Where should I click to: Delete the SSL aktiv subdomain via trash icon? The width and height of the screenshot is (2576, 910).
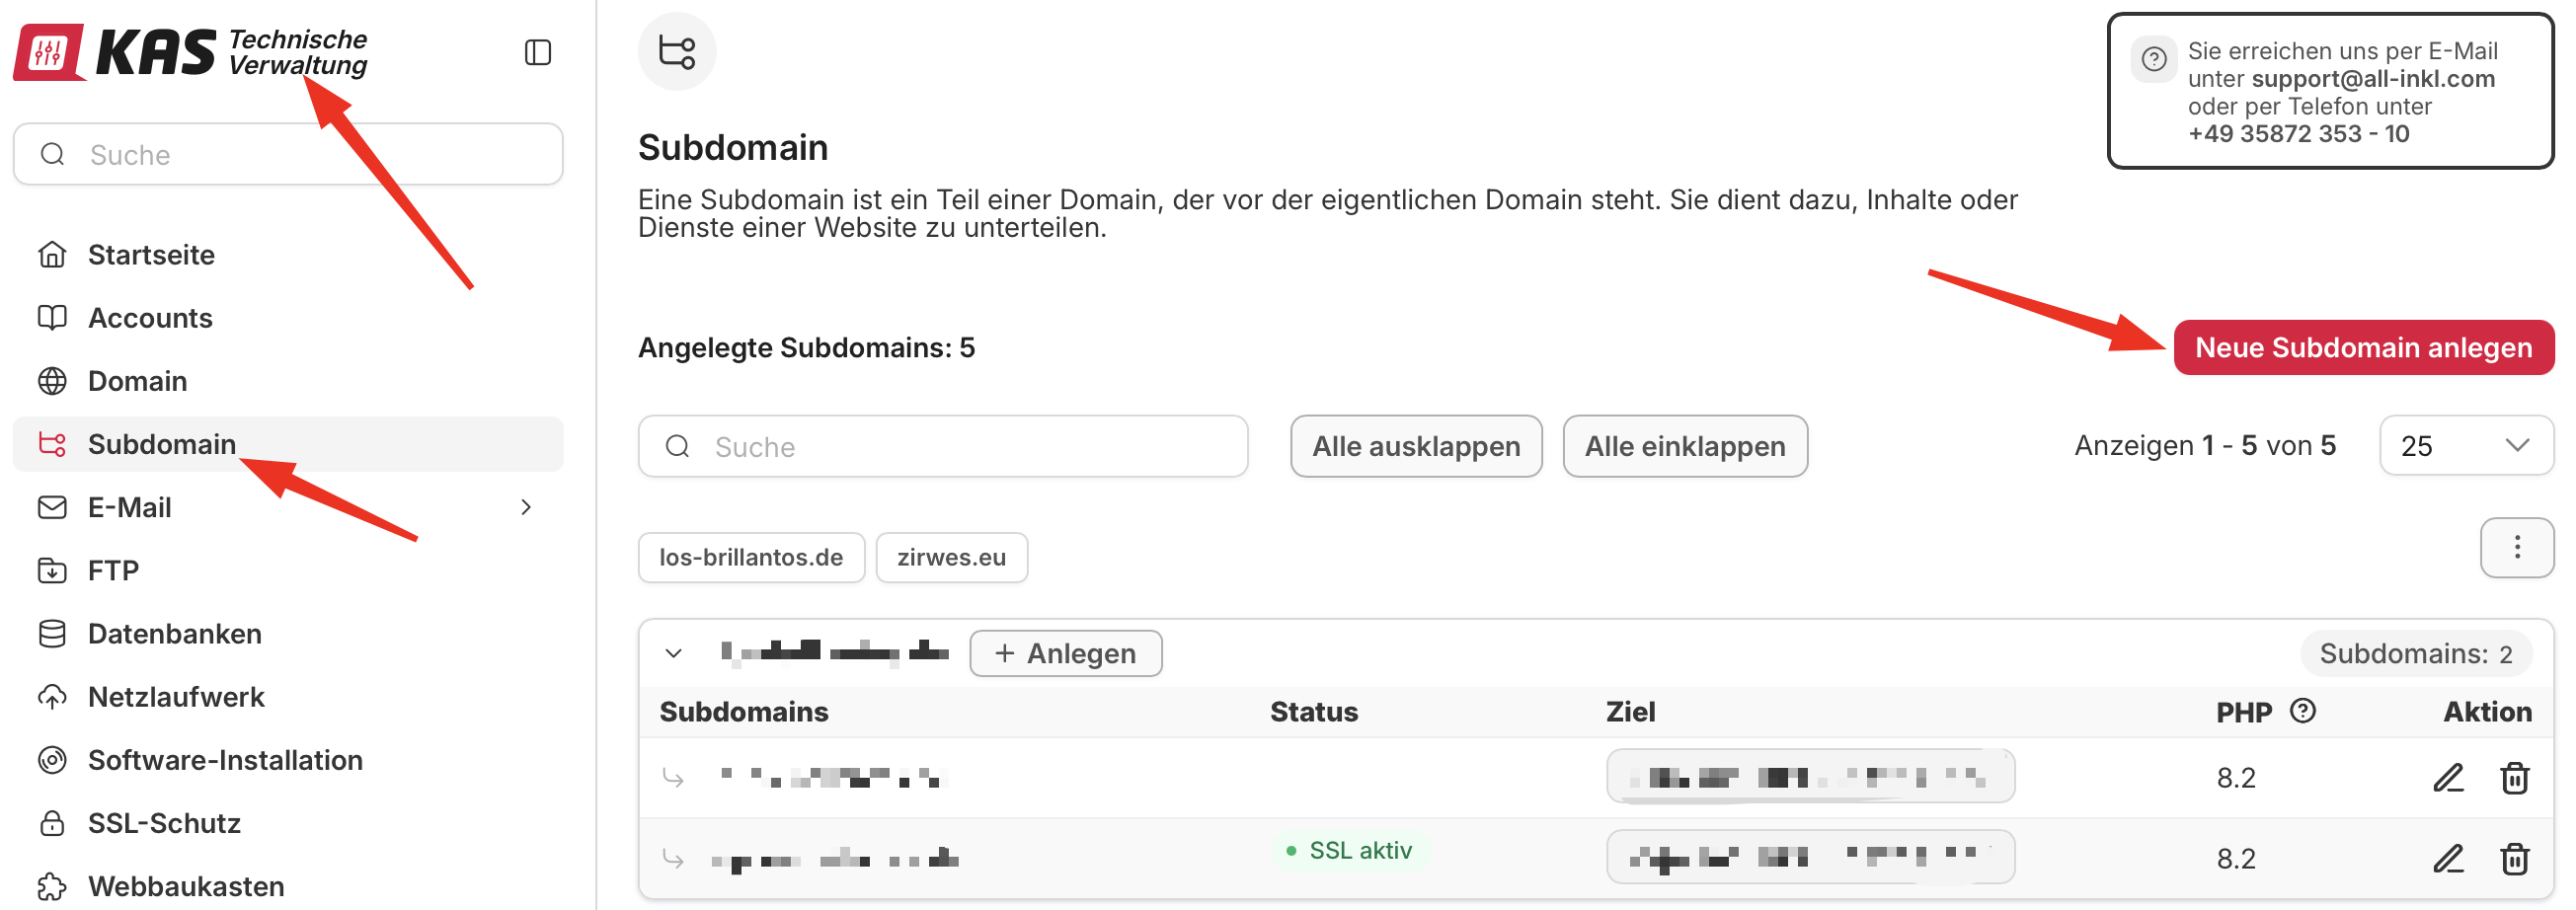pyautogui.click(x=2515, y=858)
